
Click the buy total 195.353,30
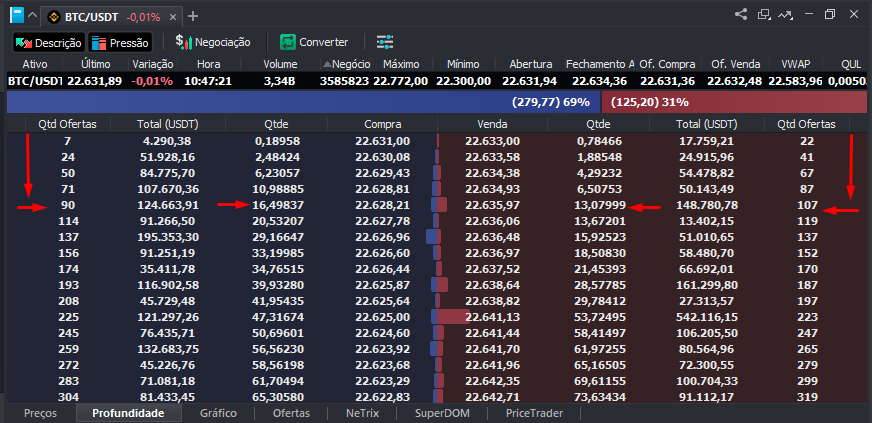(x=168, y=237)
